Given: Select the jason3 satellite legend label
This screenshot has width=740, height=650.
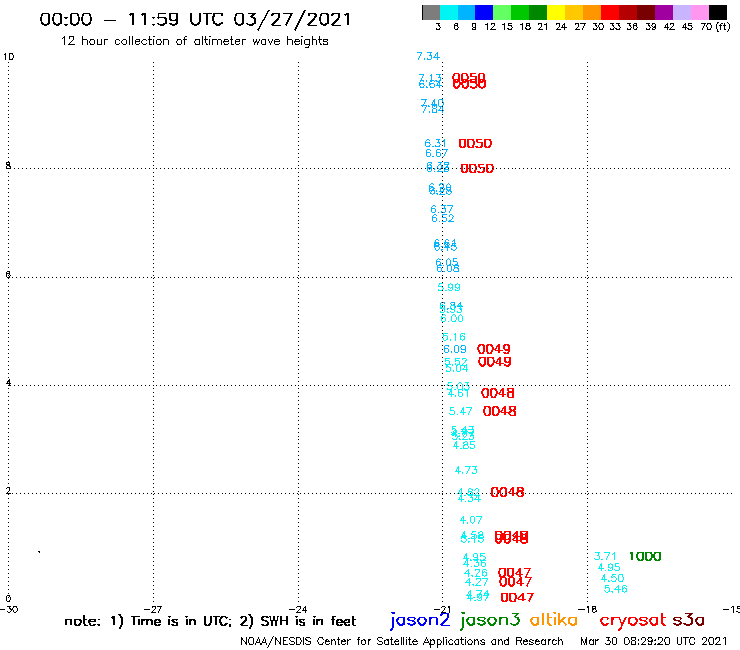Looking at the screenshot, I should 490,621.
